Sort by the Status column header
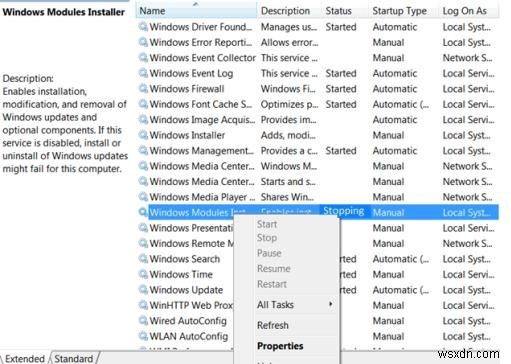 pyautogui.click(x=345, y=11)
